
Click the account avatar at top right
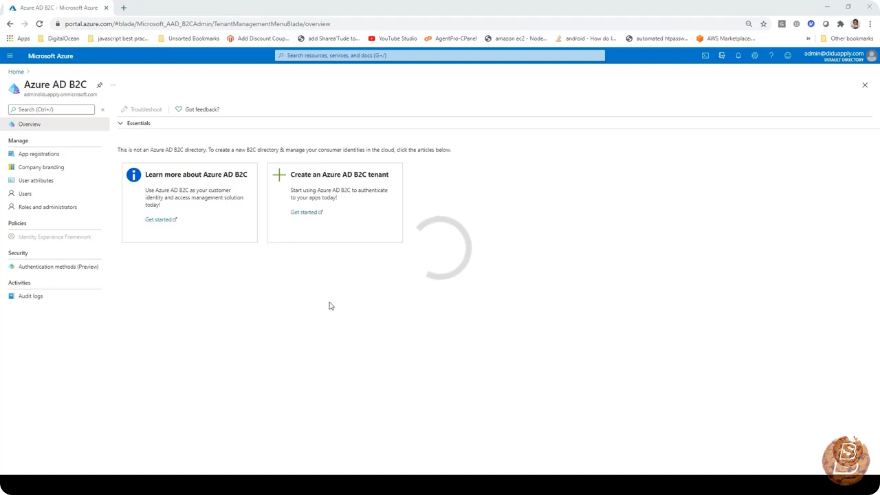(872, 56)
